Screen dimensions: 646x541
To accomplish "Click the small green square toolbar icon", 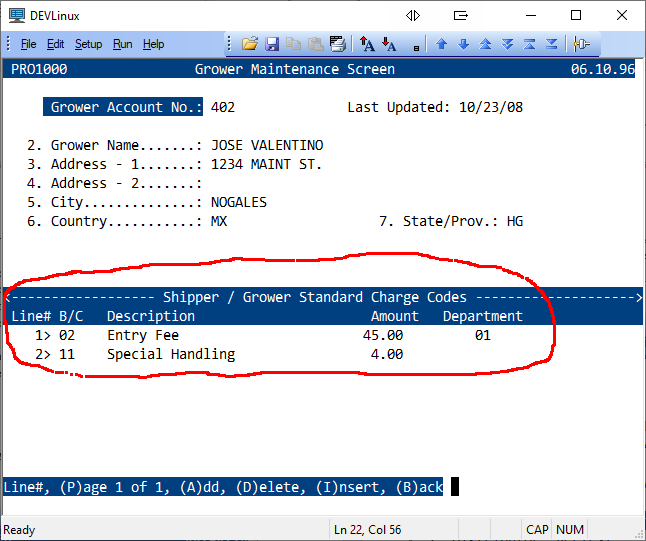I will coord(416,48).
